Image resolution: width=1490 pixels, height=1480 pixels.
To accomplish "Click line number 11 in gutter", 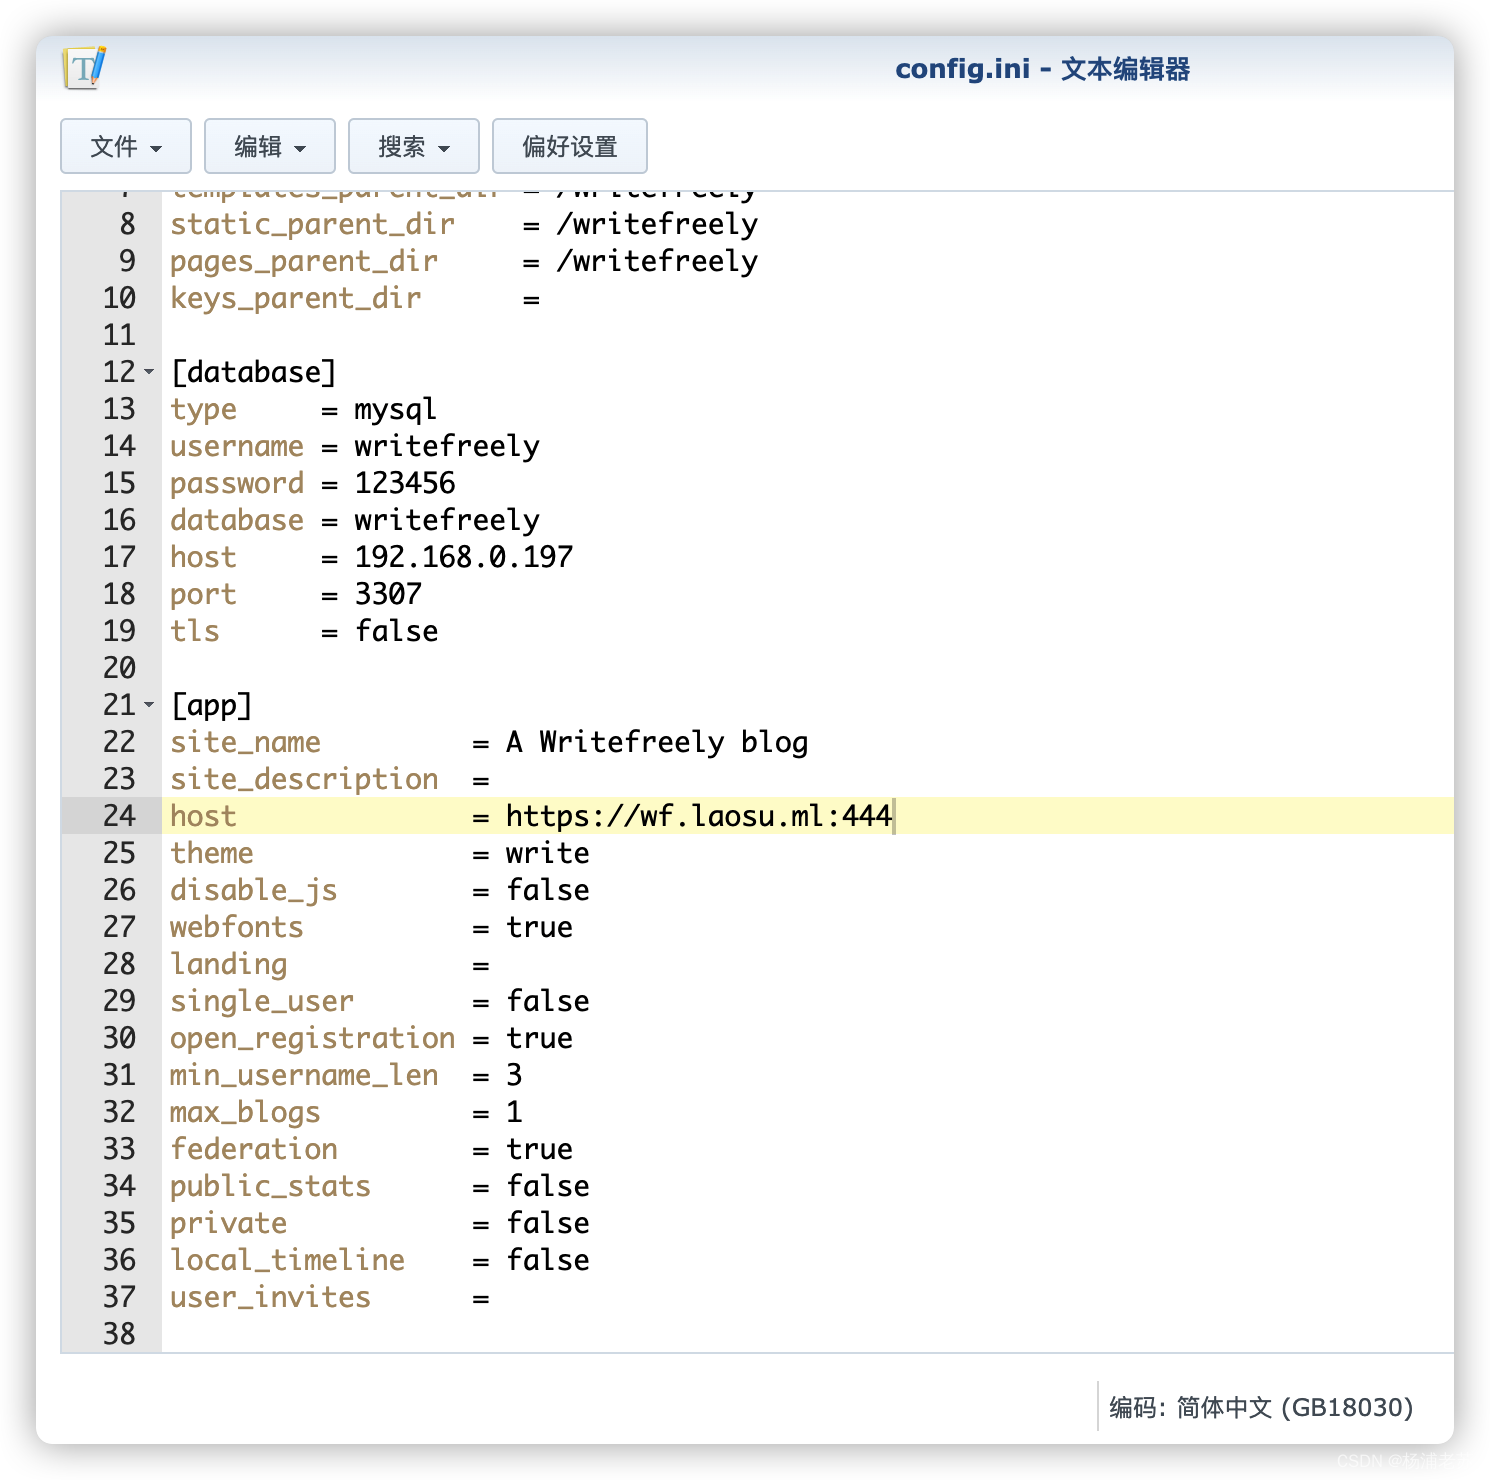I will click(x=119, y=335).
